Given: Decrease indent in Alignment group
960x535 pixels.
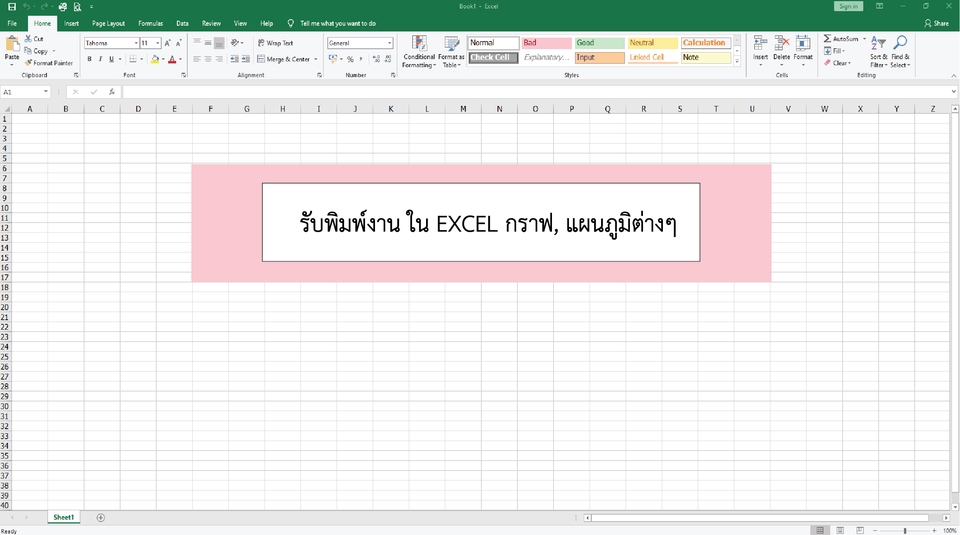Looking at the screenshot, I should pyautogui.click(x=234, y=59).
